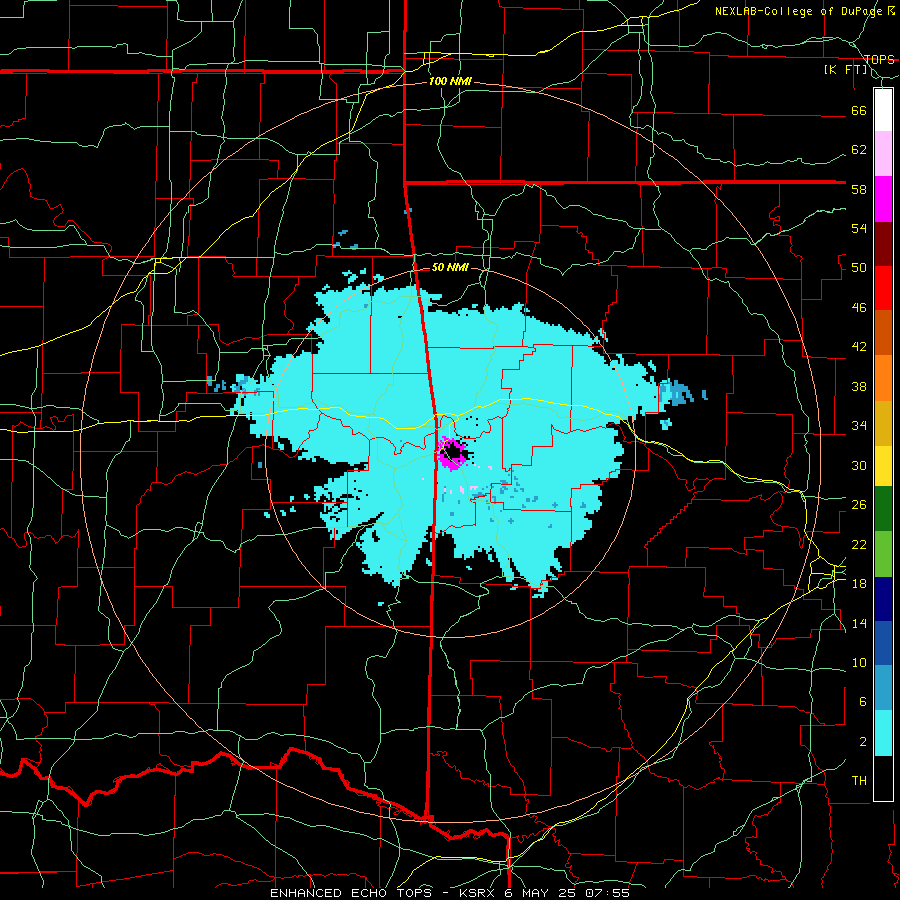This screenshot has width=900, height=900.
Task: Pick the dark red maroon legend swatch
Action: coord(883,244)
